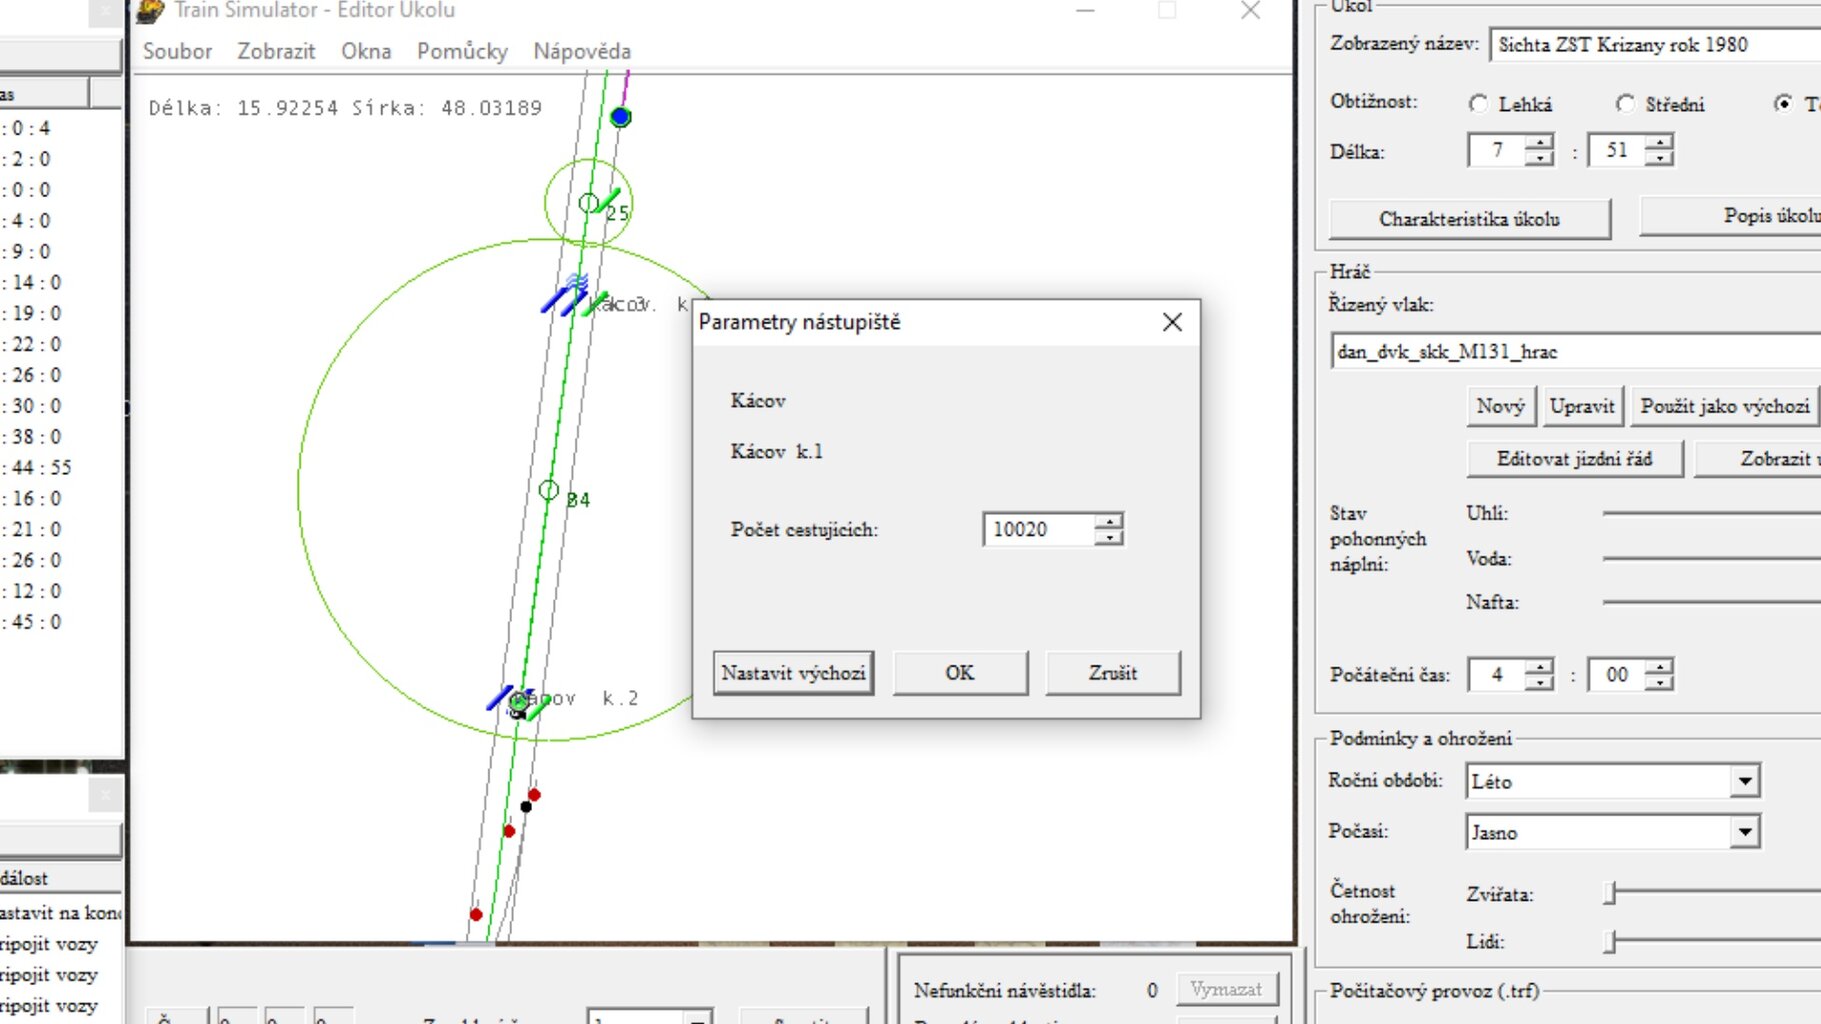The height and width of the screenshot is (1024, 1821).
Task: Click the track node labeled 25
Action: [589, 203]
